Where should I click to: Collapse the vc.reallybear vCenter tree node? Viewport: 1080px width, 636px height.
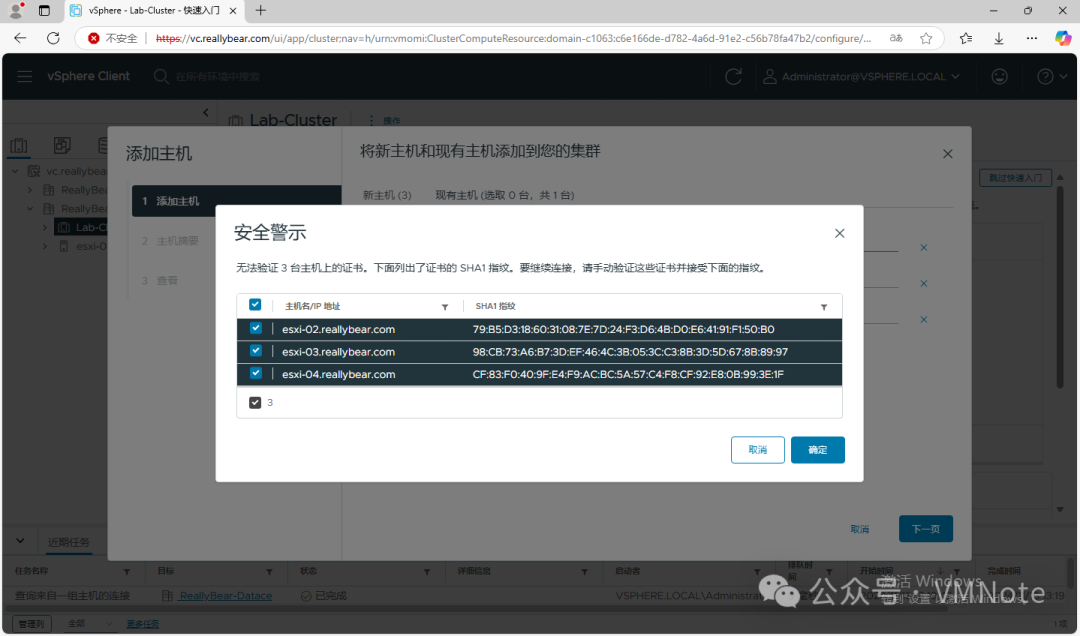[x=15, y=171]
